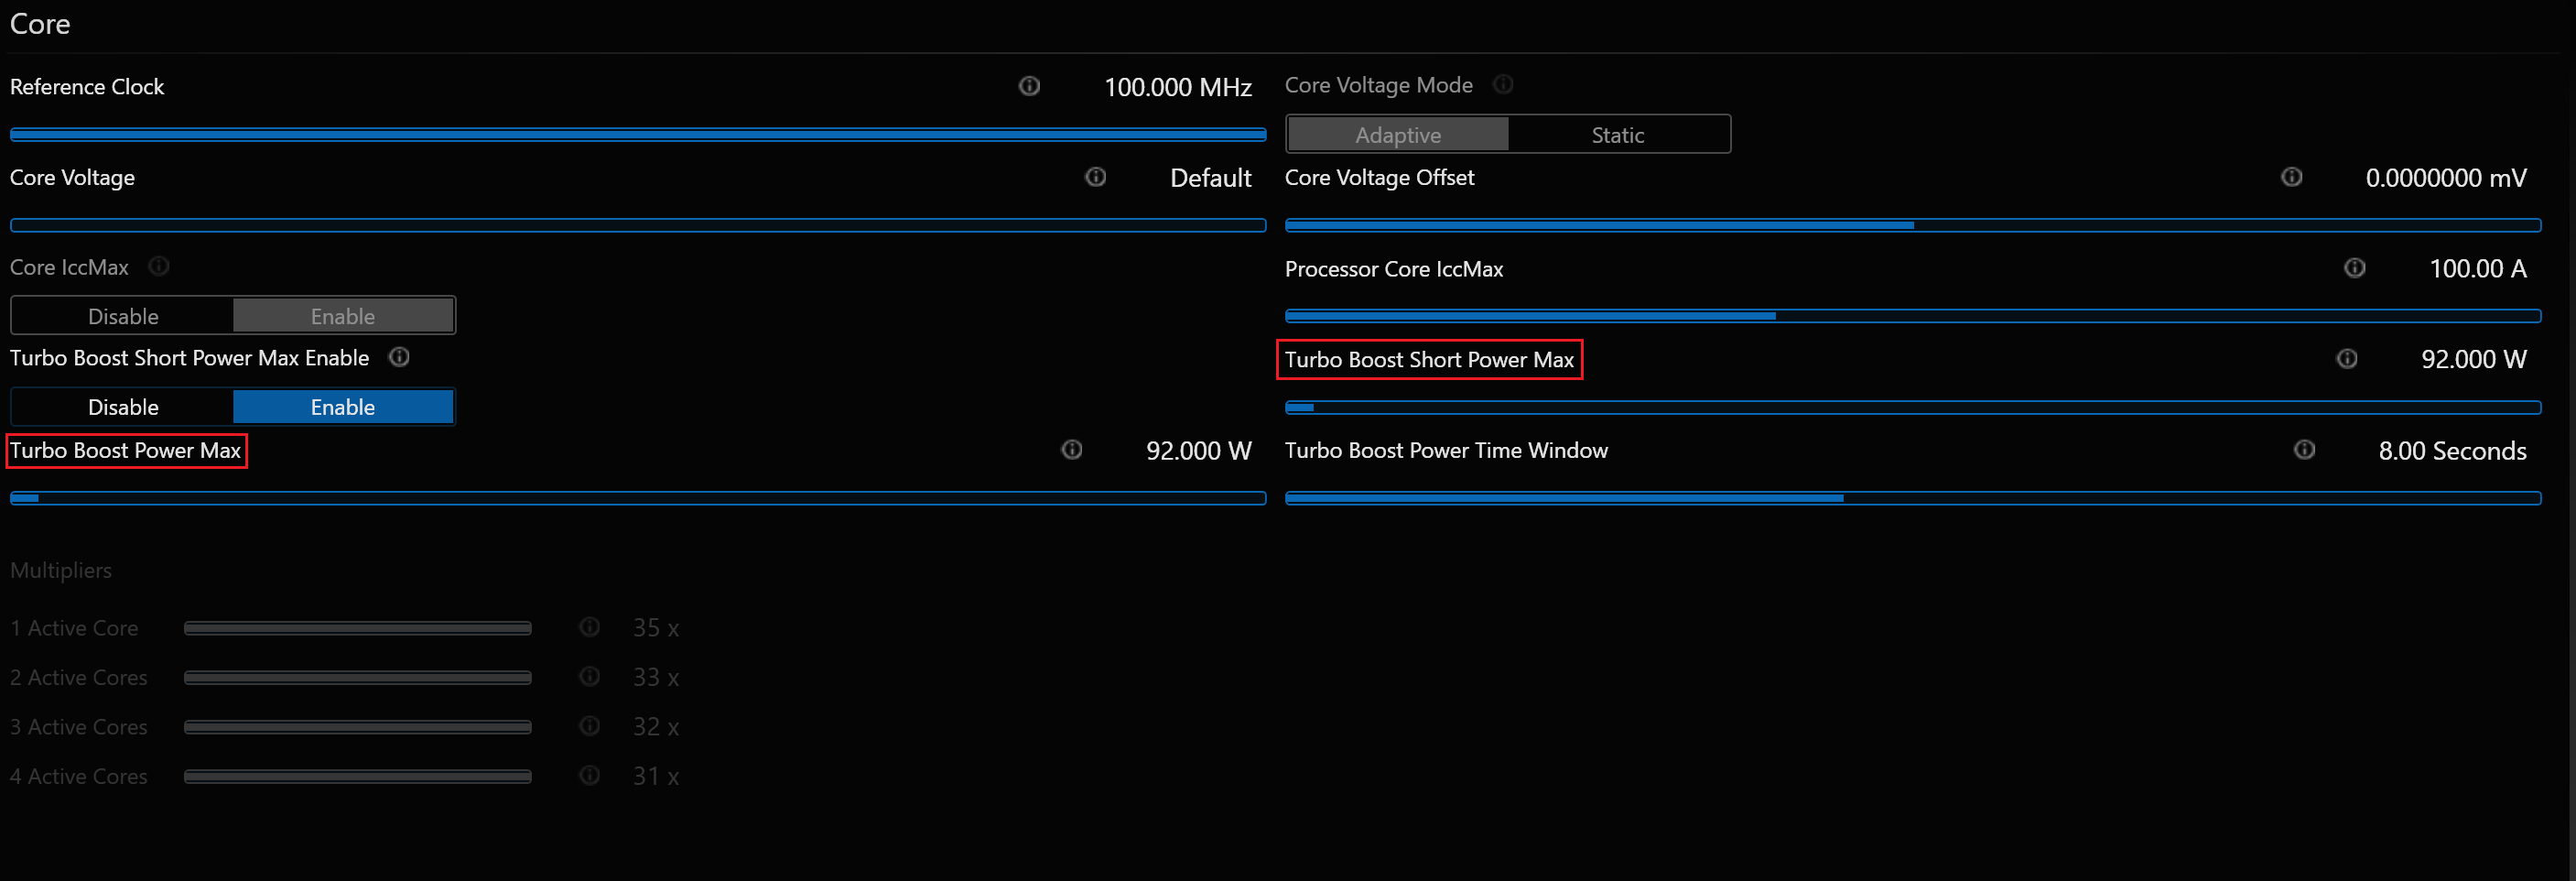
Task: Click info icon for 1 Active Core multiplier
Action: pos(590,627)
